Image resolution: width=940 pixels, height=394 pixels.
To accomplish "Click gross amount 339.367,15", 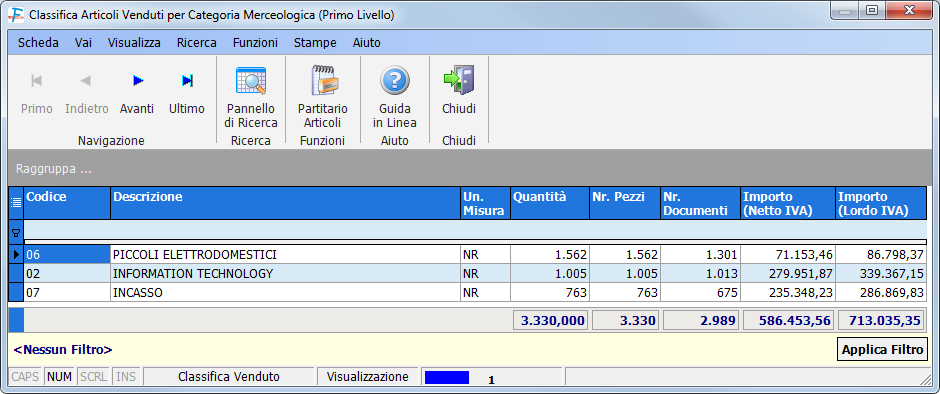I will click(881, 273).
